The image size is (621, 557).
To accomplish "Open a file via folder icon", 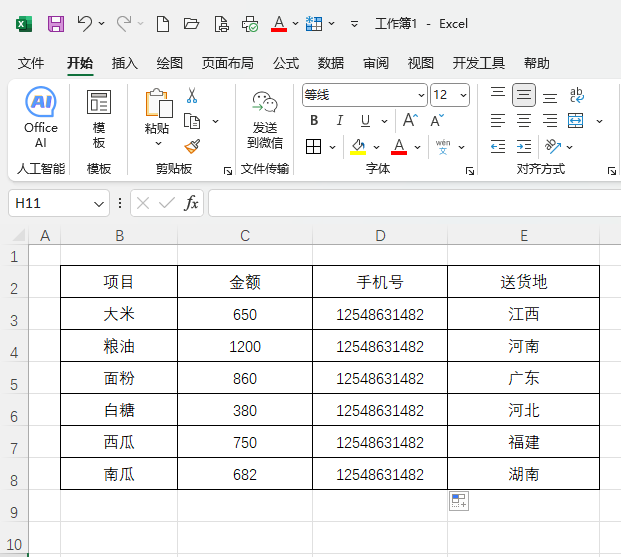I will pyautogui.click(x=191, y=24).
